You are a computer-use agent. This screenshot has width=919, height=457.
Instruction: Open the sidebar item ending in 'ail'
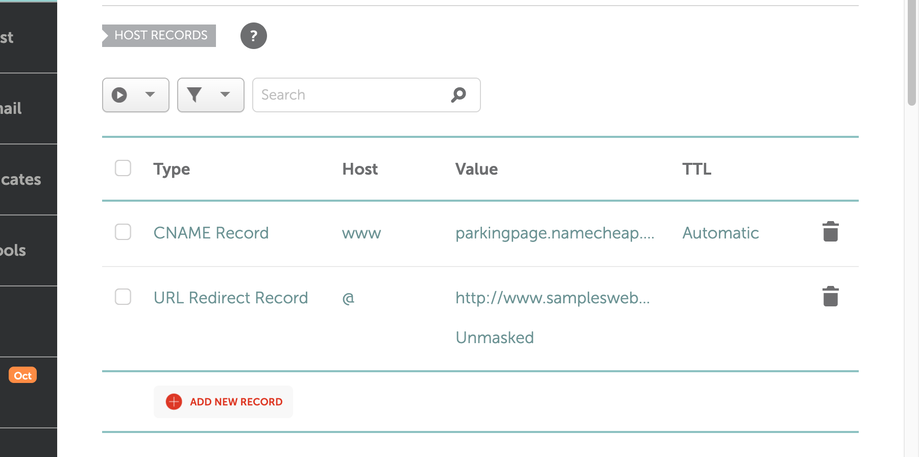click(x=28, y=108)
